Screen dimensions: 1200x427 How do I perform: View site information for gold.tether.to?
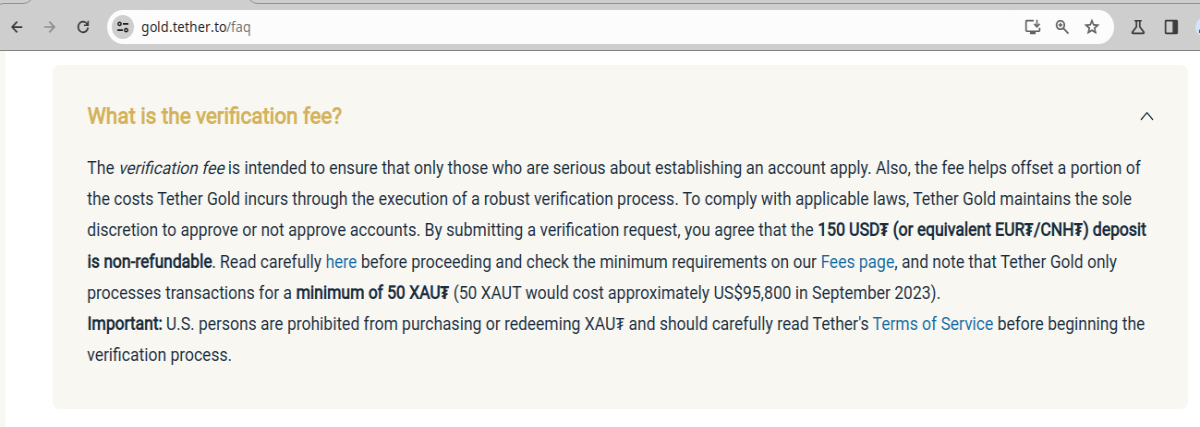[x=123, y=27]
